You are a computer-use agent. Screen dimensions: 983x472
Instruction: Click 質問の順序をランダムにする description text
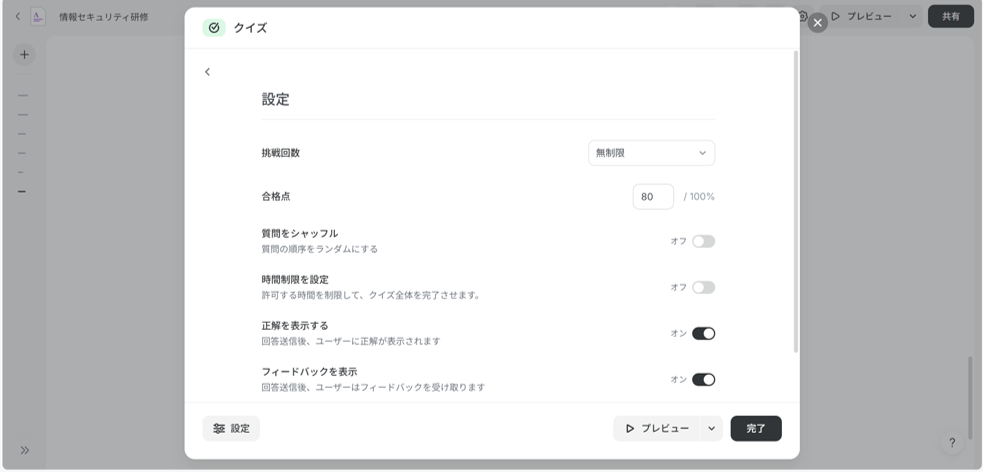pyautogui.click(x=320, y=249)
